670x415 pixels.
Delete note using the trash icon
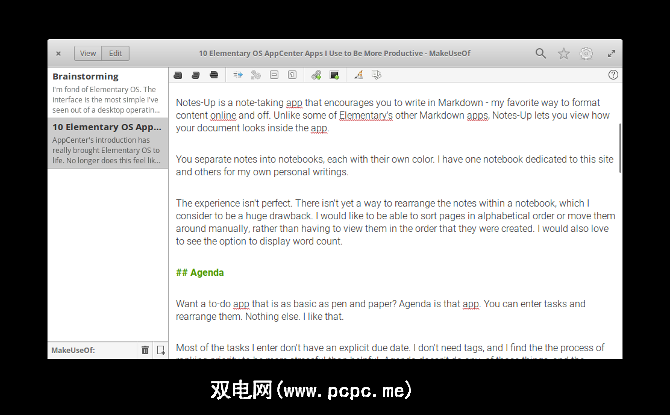(145, 350)
